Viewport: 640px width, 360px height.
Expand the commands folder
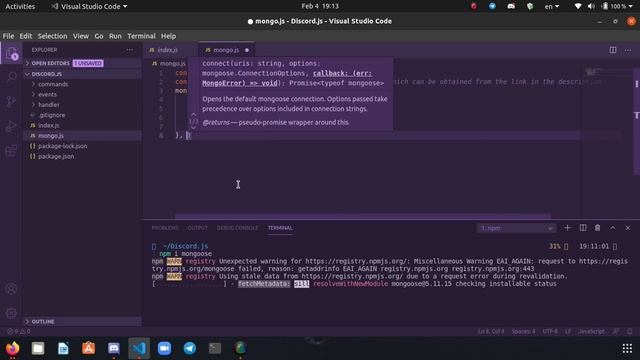pos(83,84)
